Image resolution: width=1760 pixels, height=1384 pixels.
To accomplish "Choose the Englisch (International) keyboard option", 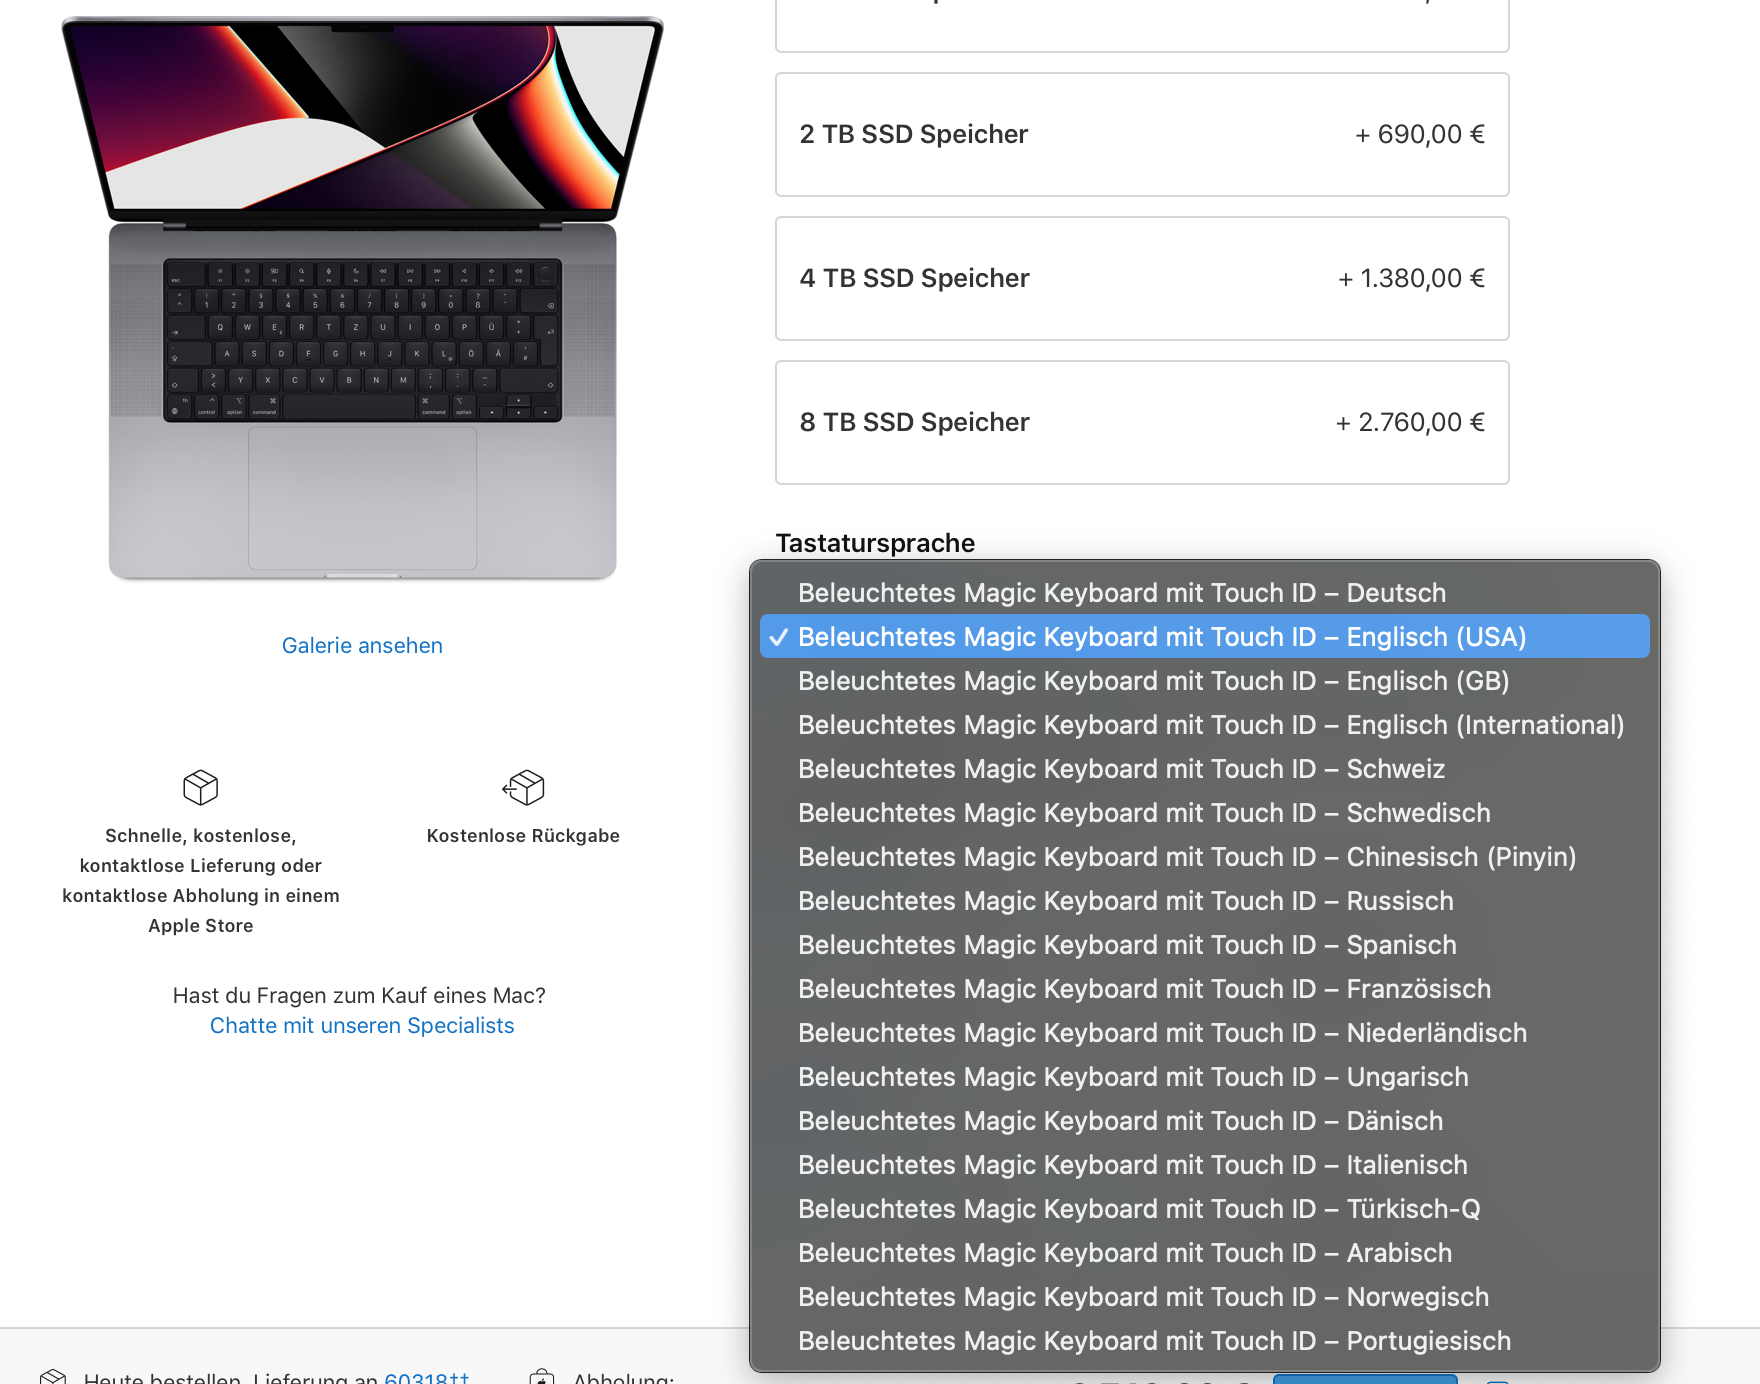I will (x=1204, y=725).
